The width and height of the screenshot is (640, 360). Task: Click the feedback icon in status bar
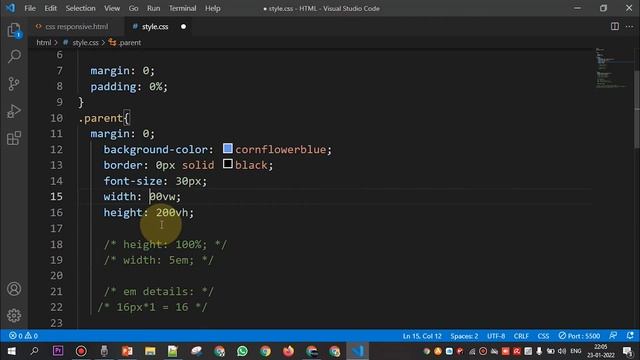point(613,336)
